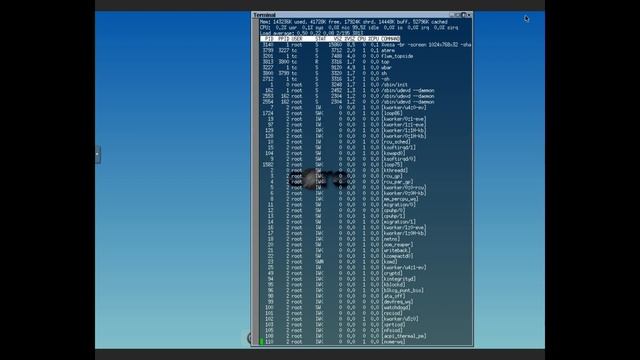Click the USER column header

(x=297, y=39)
